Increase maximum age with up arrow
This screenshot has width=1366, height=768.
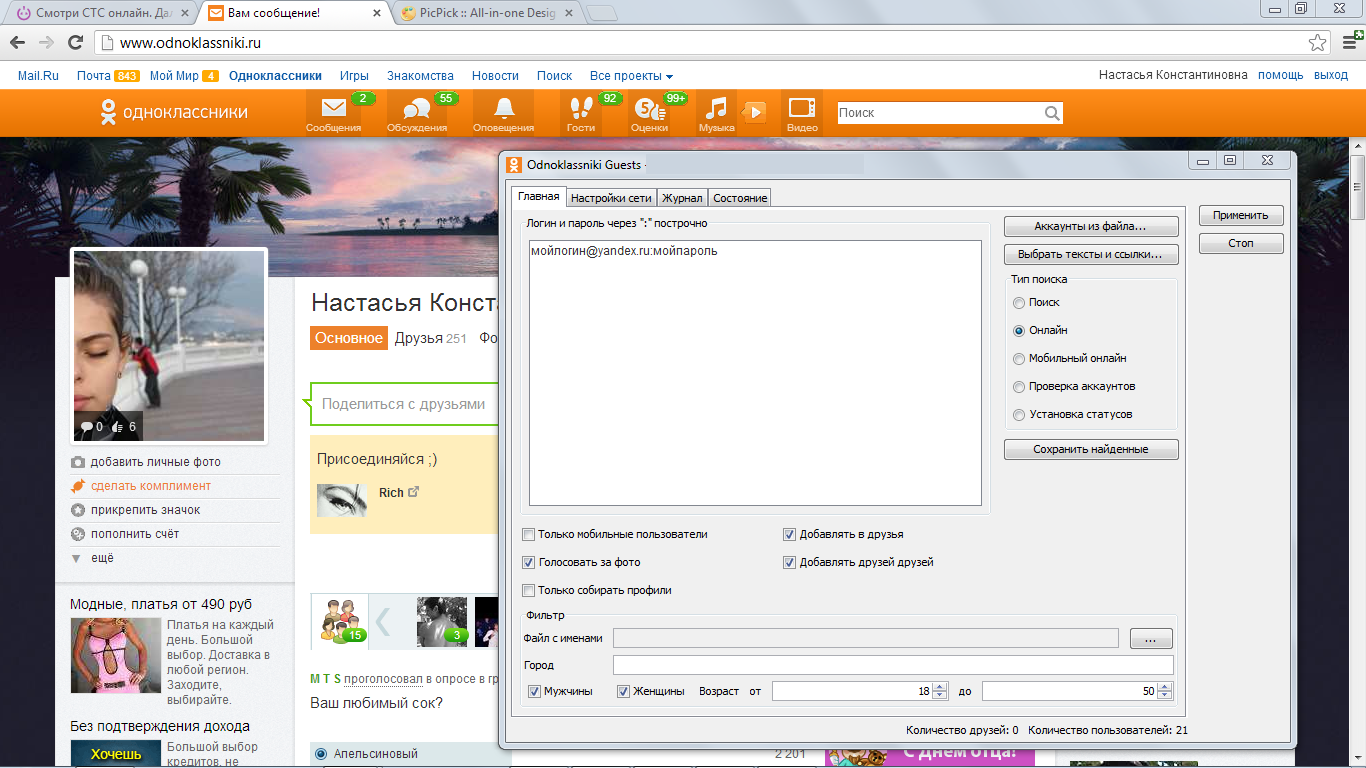pyautogui.click(x=1165, y=687)
